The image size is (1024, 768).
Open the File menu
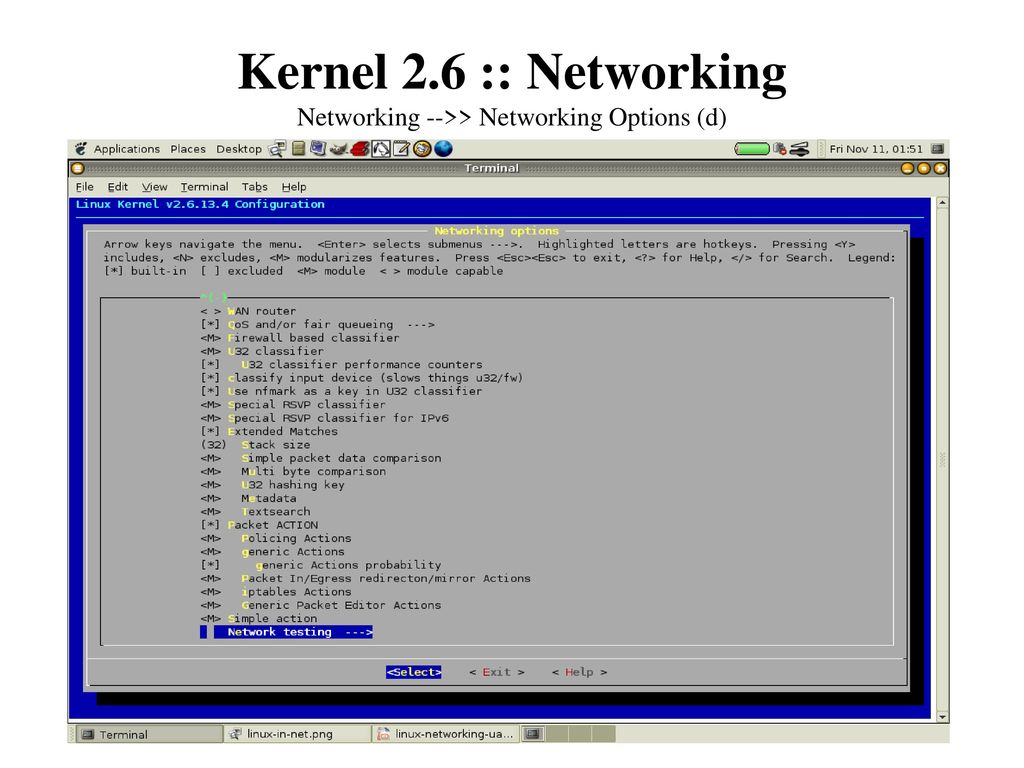(84, 187)
